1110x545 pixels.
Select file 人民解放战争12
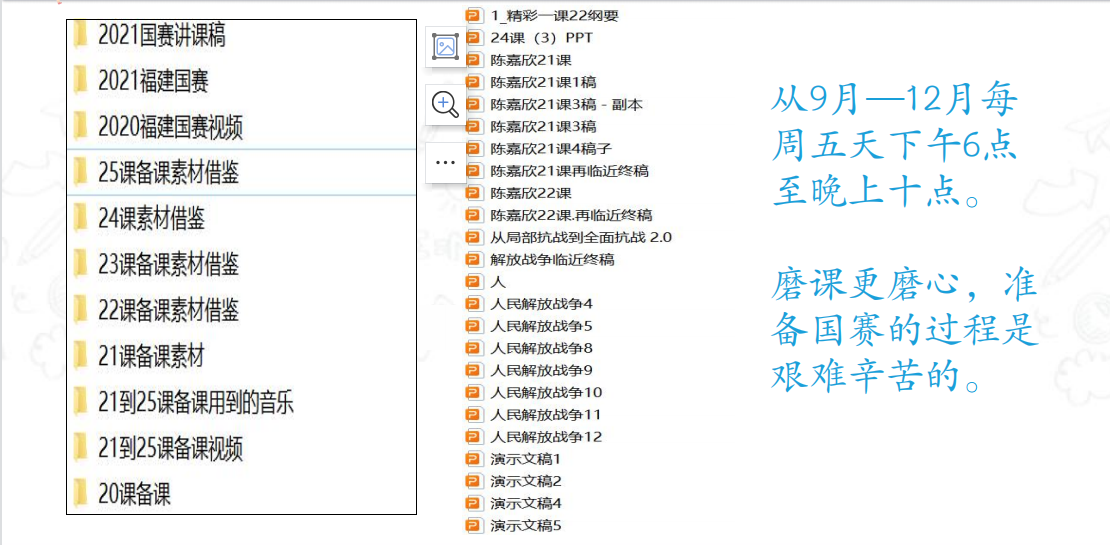tap(545, 437)
